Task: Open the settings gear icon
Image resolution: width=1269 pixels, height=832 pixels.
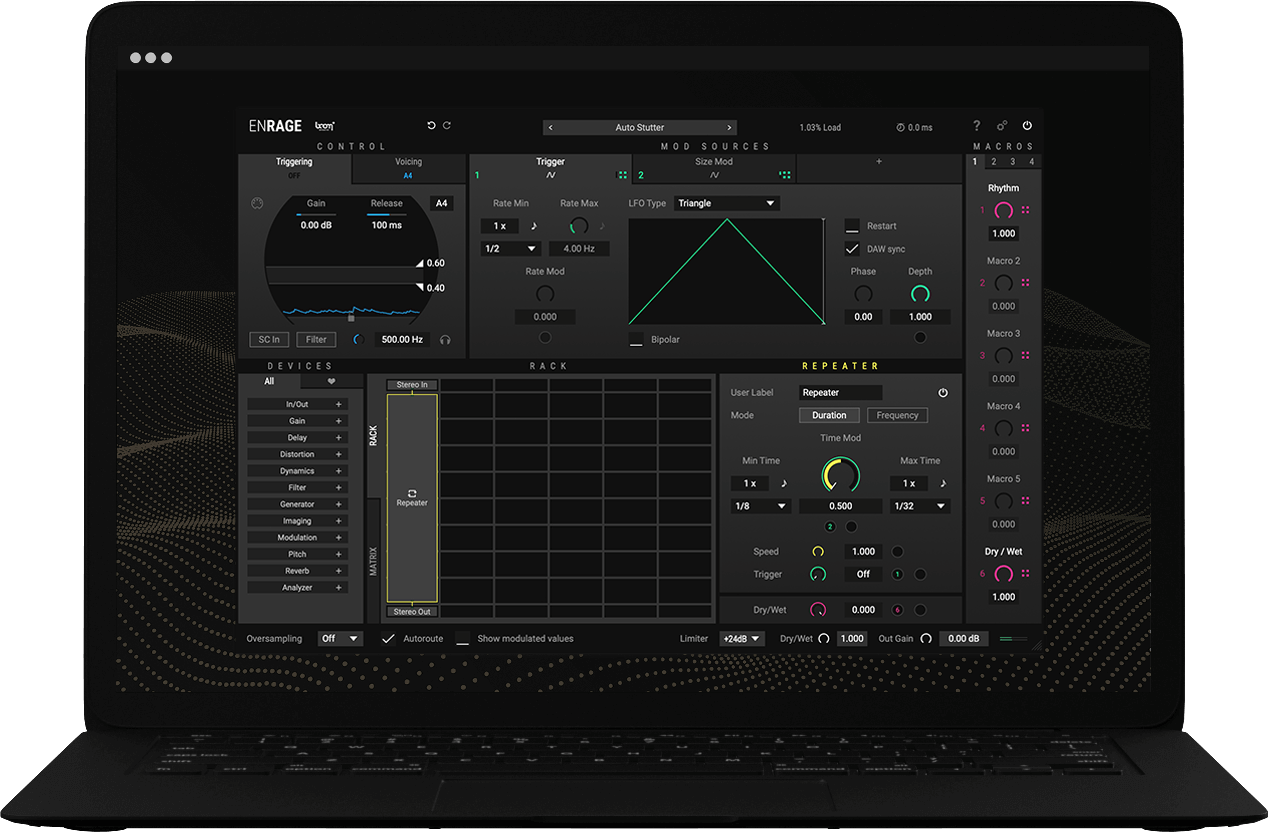Action: (1002, 126)
